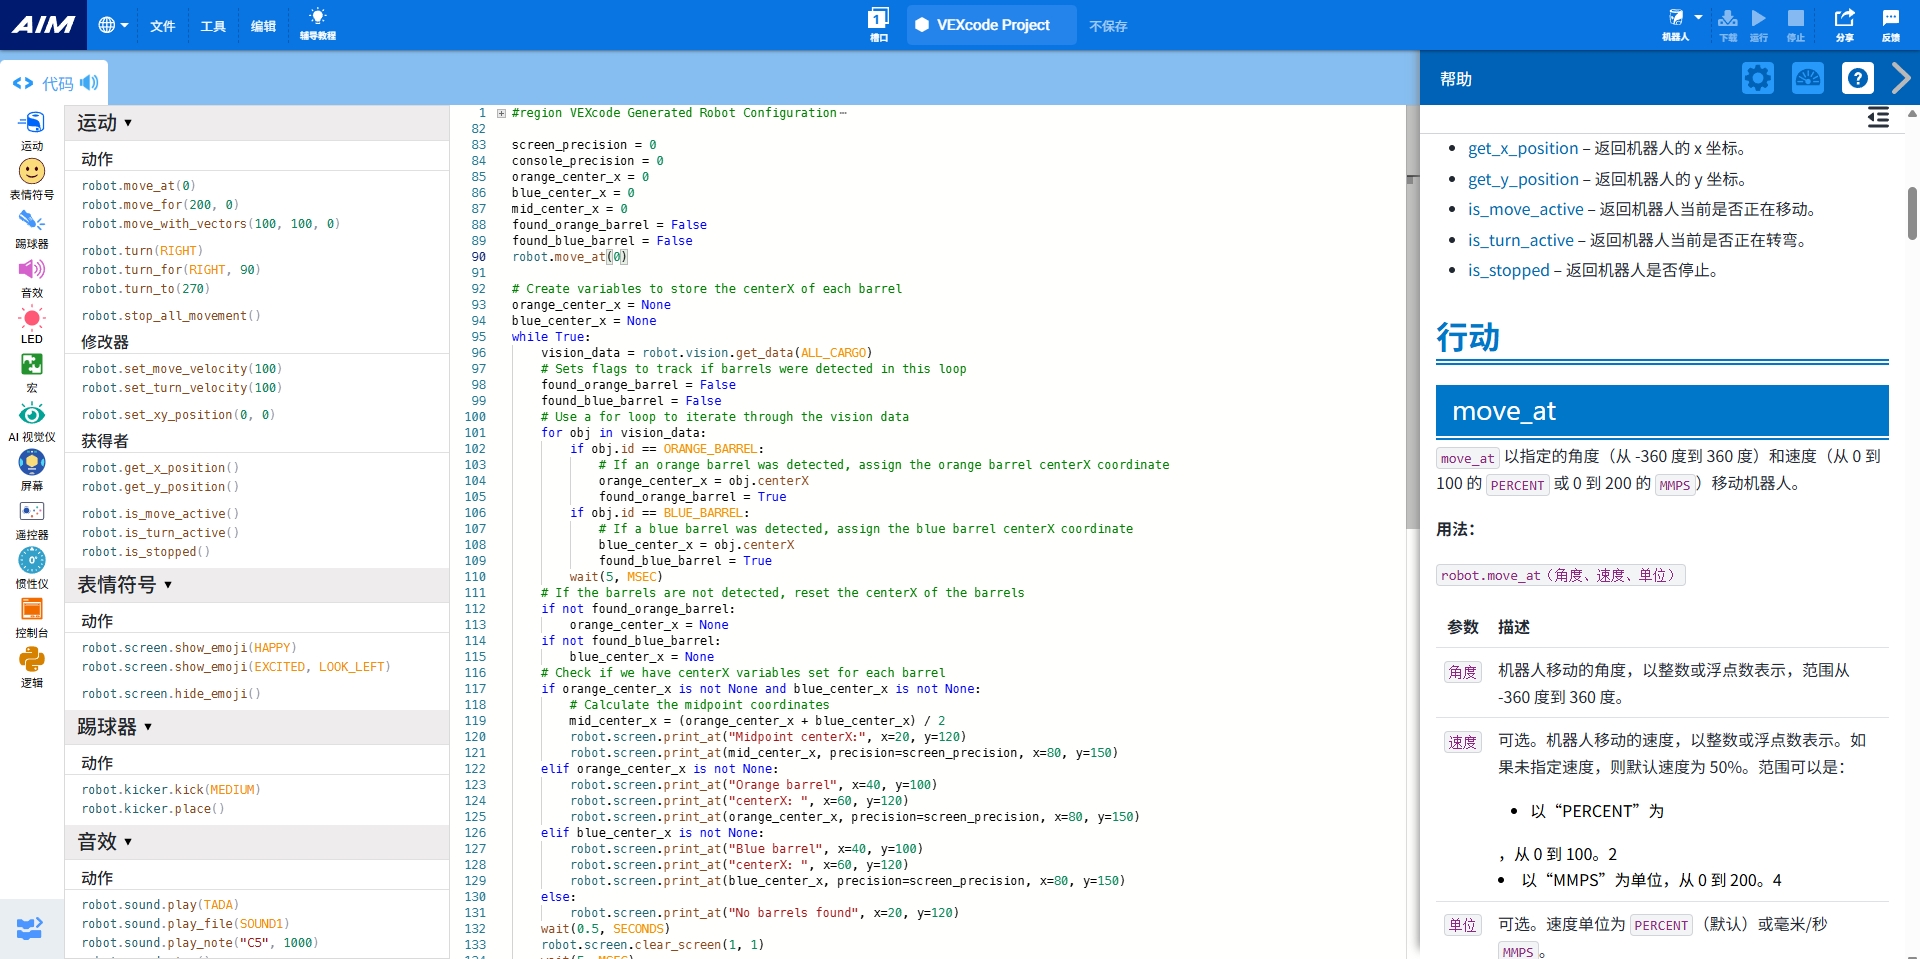
Task: Collapse help panel with chevron arrow
Action: click(1901, 78)
